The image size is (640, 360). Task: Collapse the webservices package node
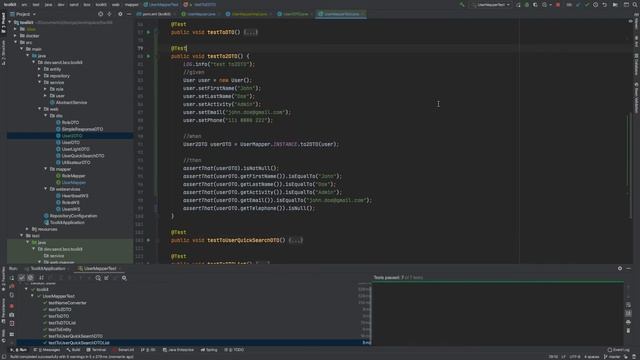point(46,189)
